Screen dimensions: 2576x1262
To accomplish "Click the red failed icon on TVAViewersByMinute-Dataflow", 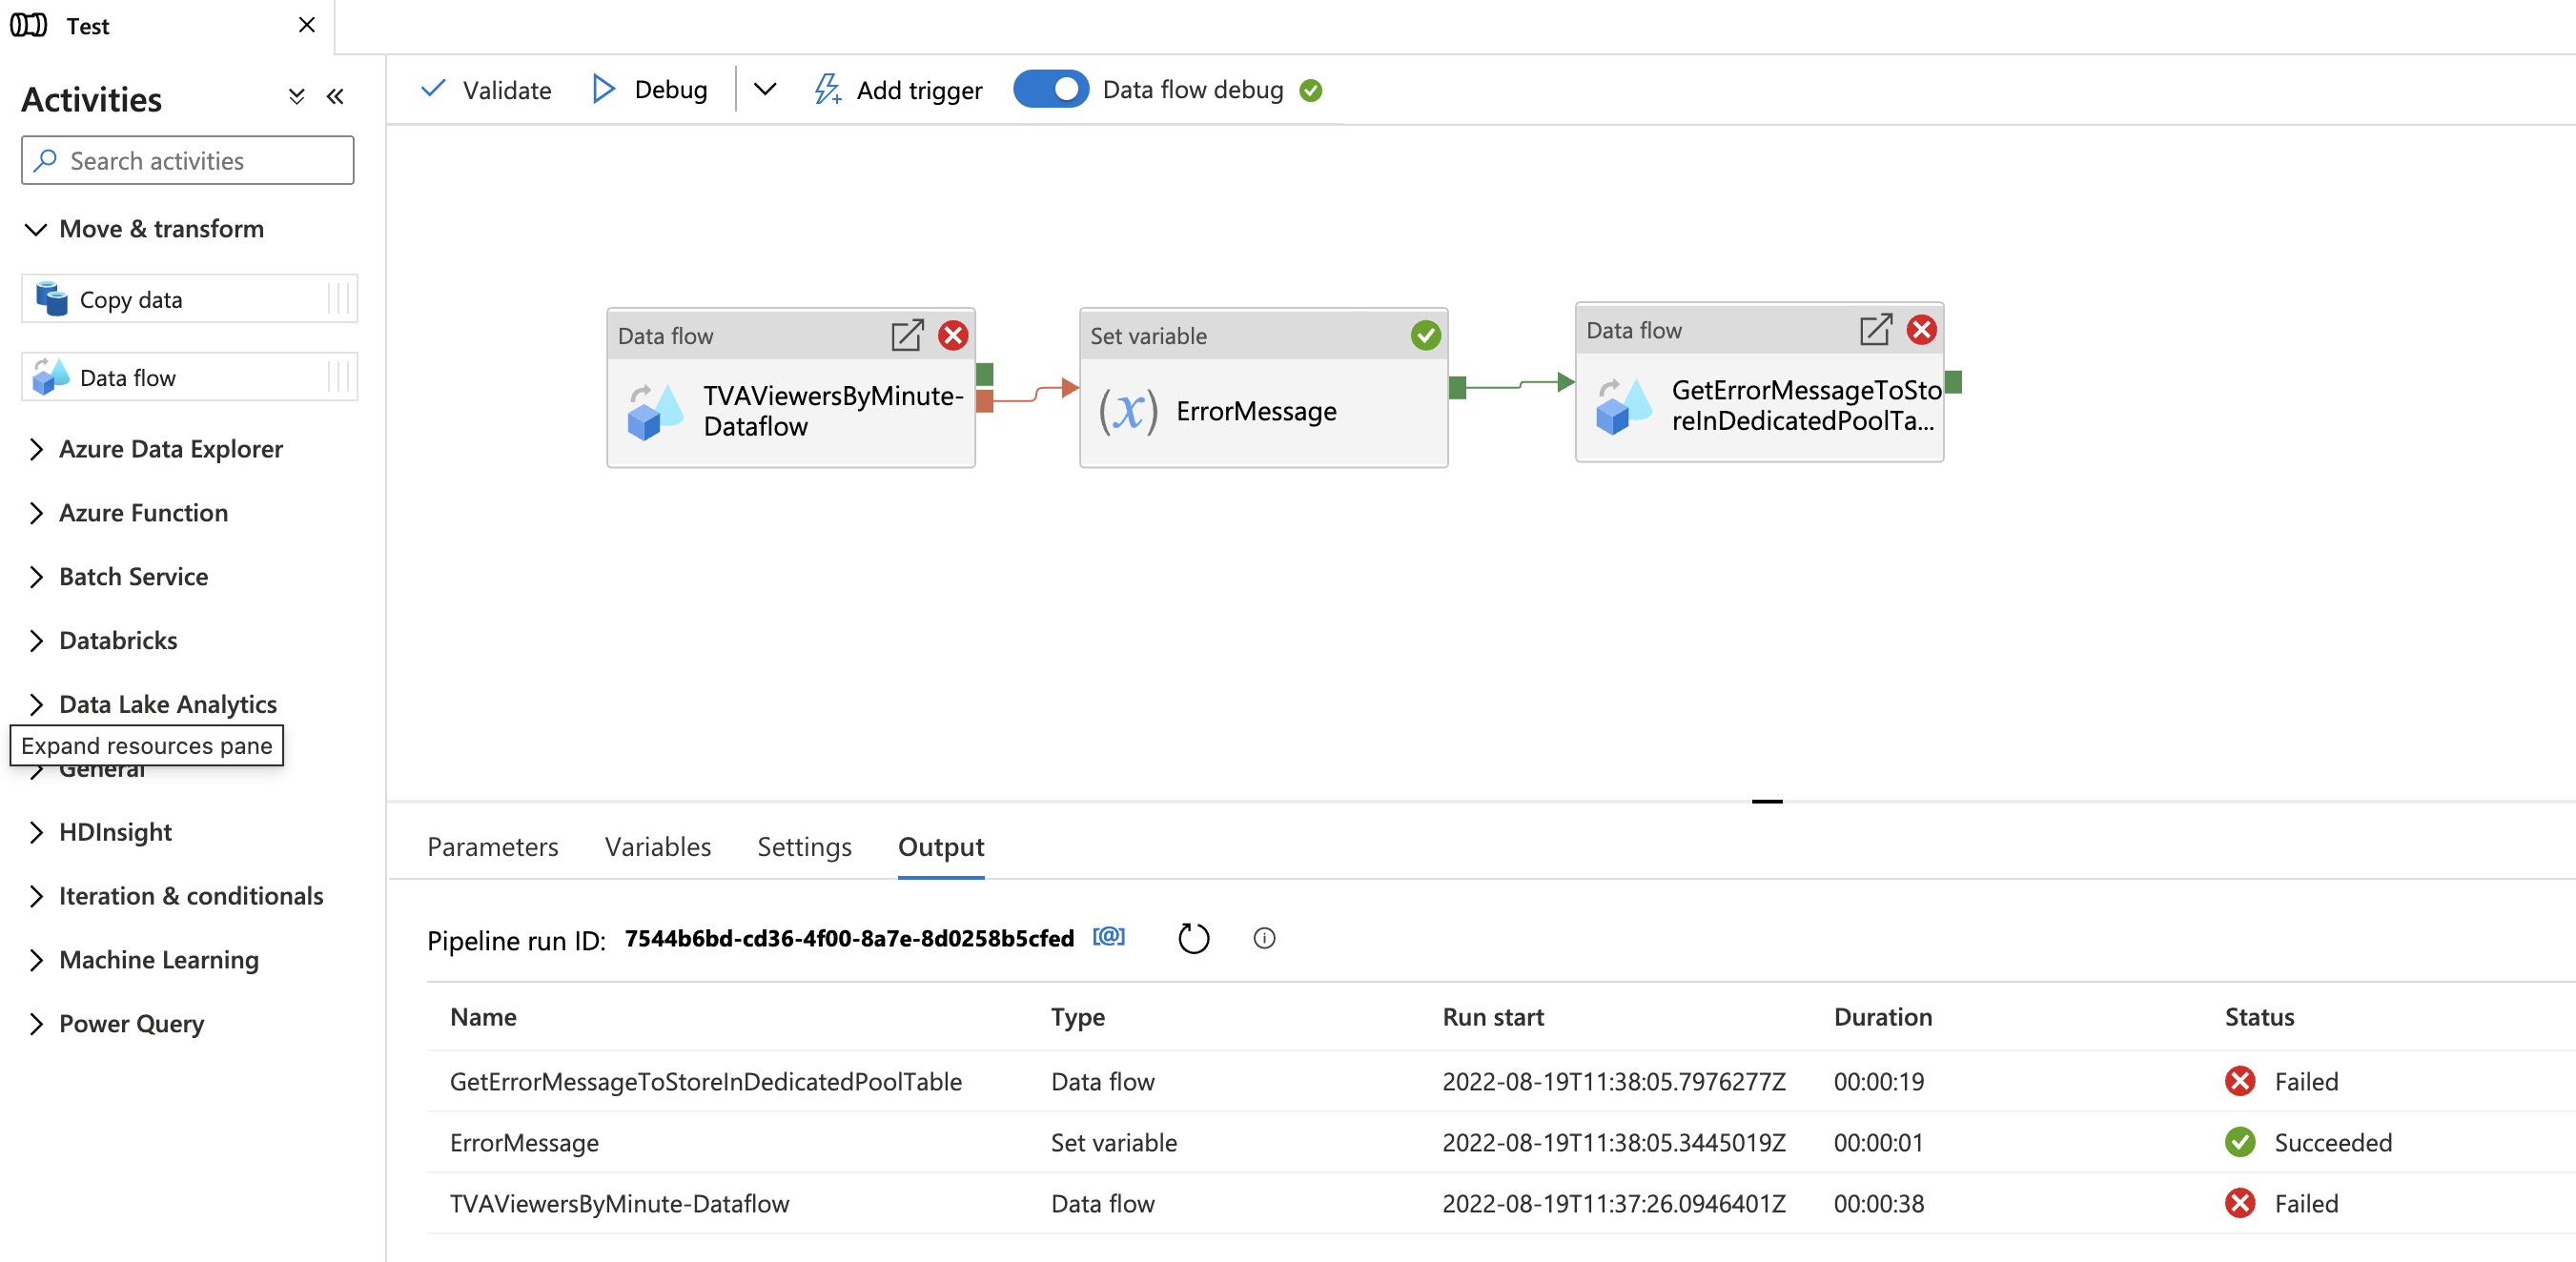I will tap(953, 335).
